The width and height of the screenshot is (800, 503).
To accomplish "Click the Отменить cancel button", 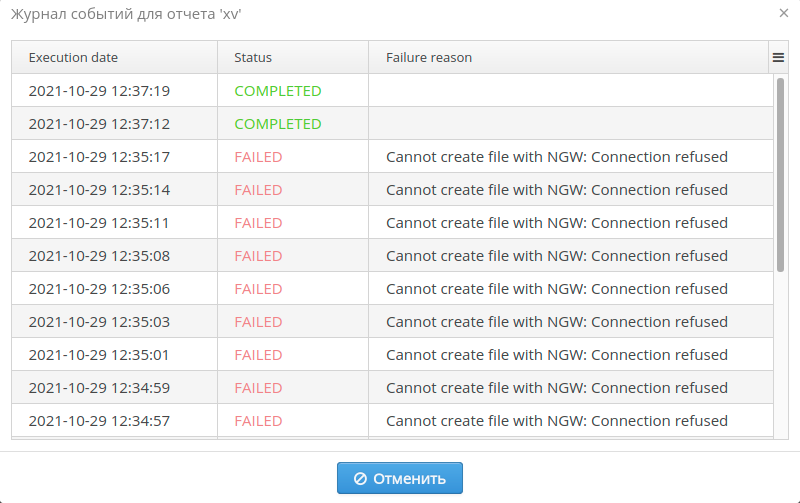I will point(399,478).
